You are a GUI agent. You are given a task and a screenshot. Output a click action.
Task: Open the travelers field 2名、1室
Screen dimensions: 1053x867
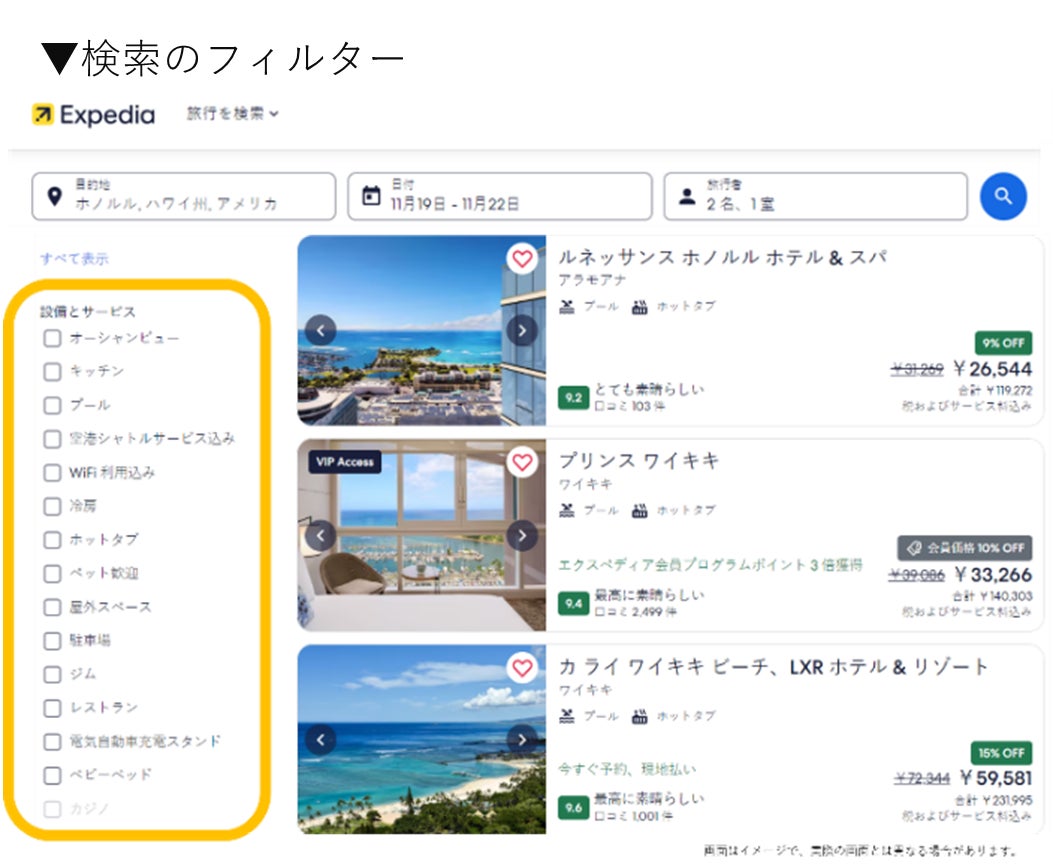pos(815,196)
